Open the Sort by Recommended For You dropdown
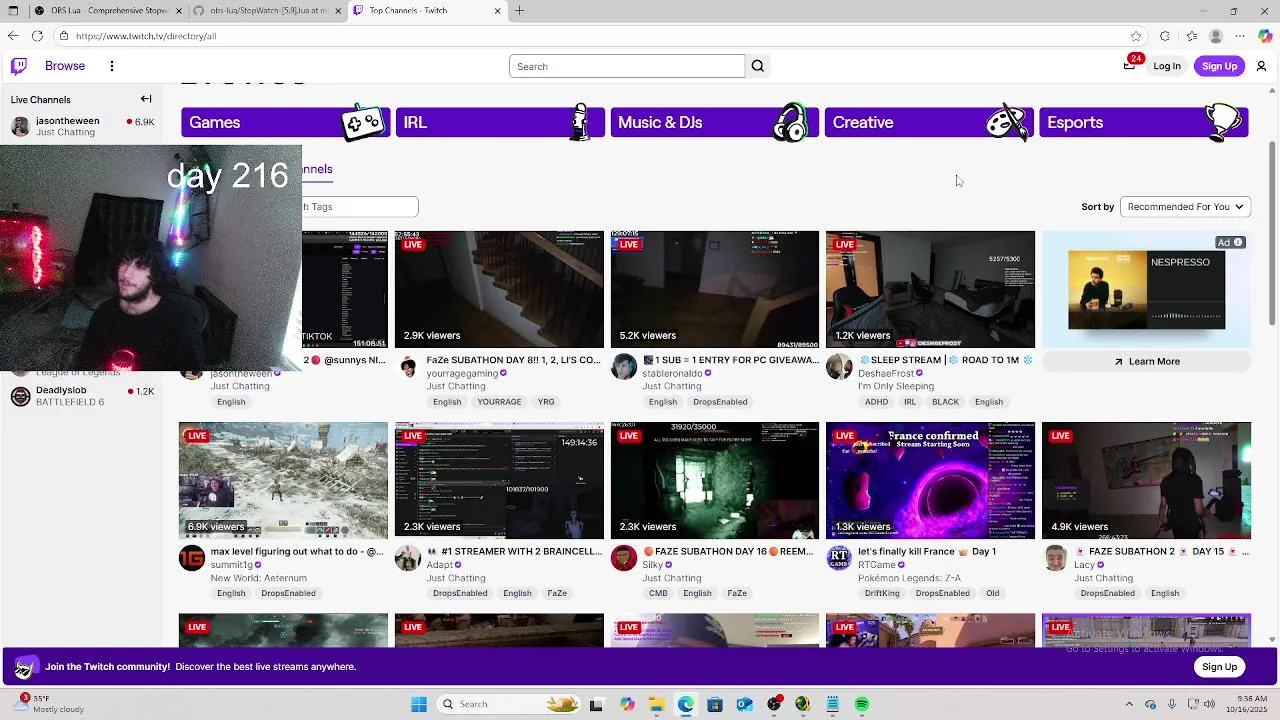1280x720 pixels. click(1185, 207)
